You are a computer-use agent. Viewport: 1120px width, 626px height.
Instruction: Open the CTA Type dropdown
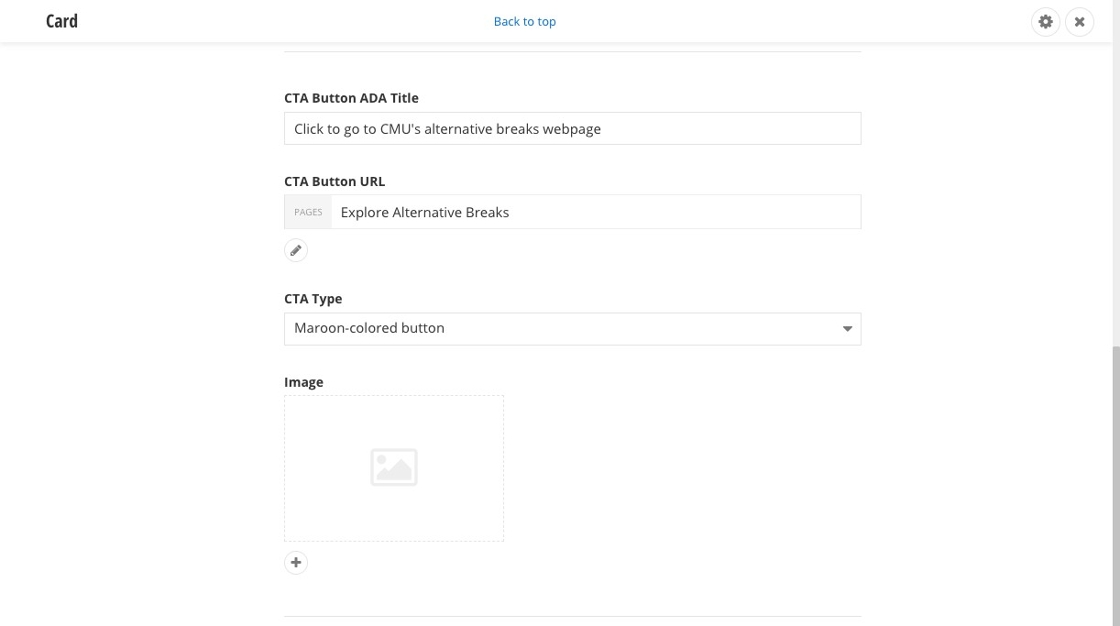[x=571, y=328]
